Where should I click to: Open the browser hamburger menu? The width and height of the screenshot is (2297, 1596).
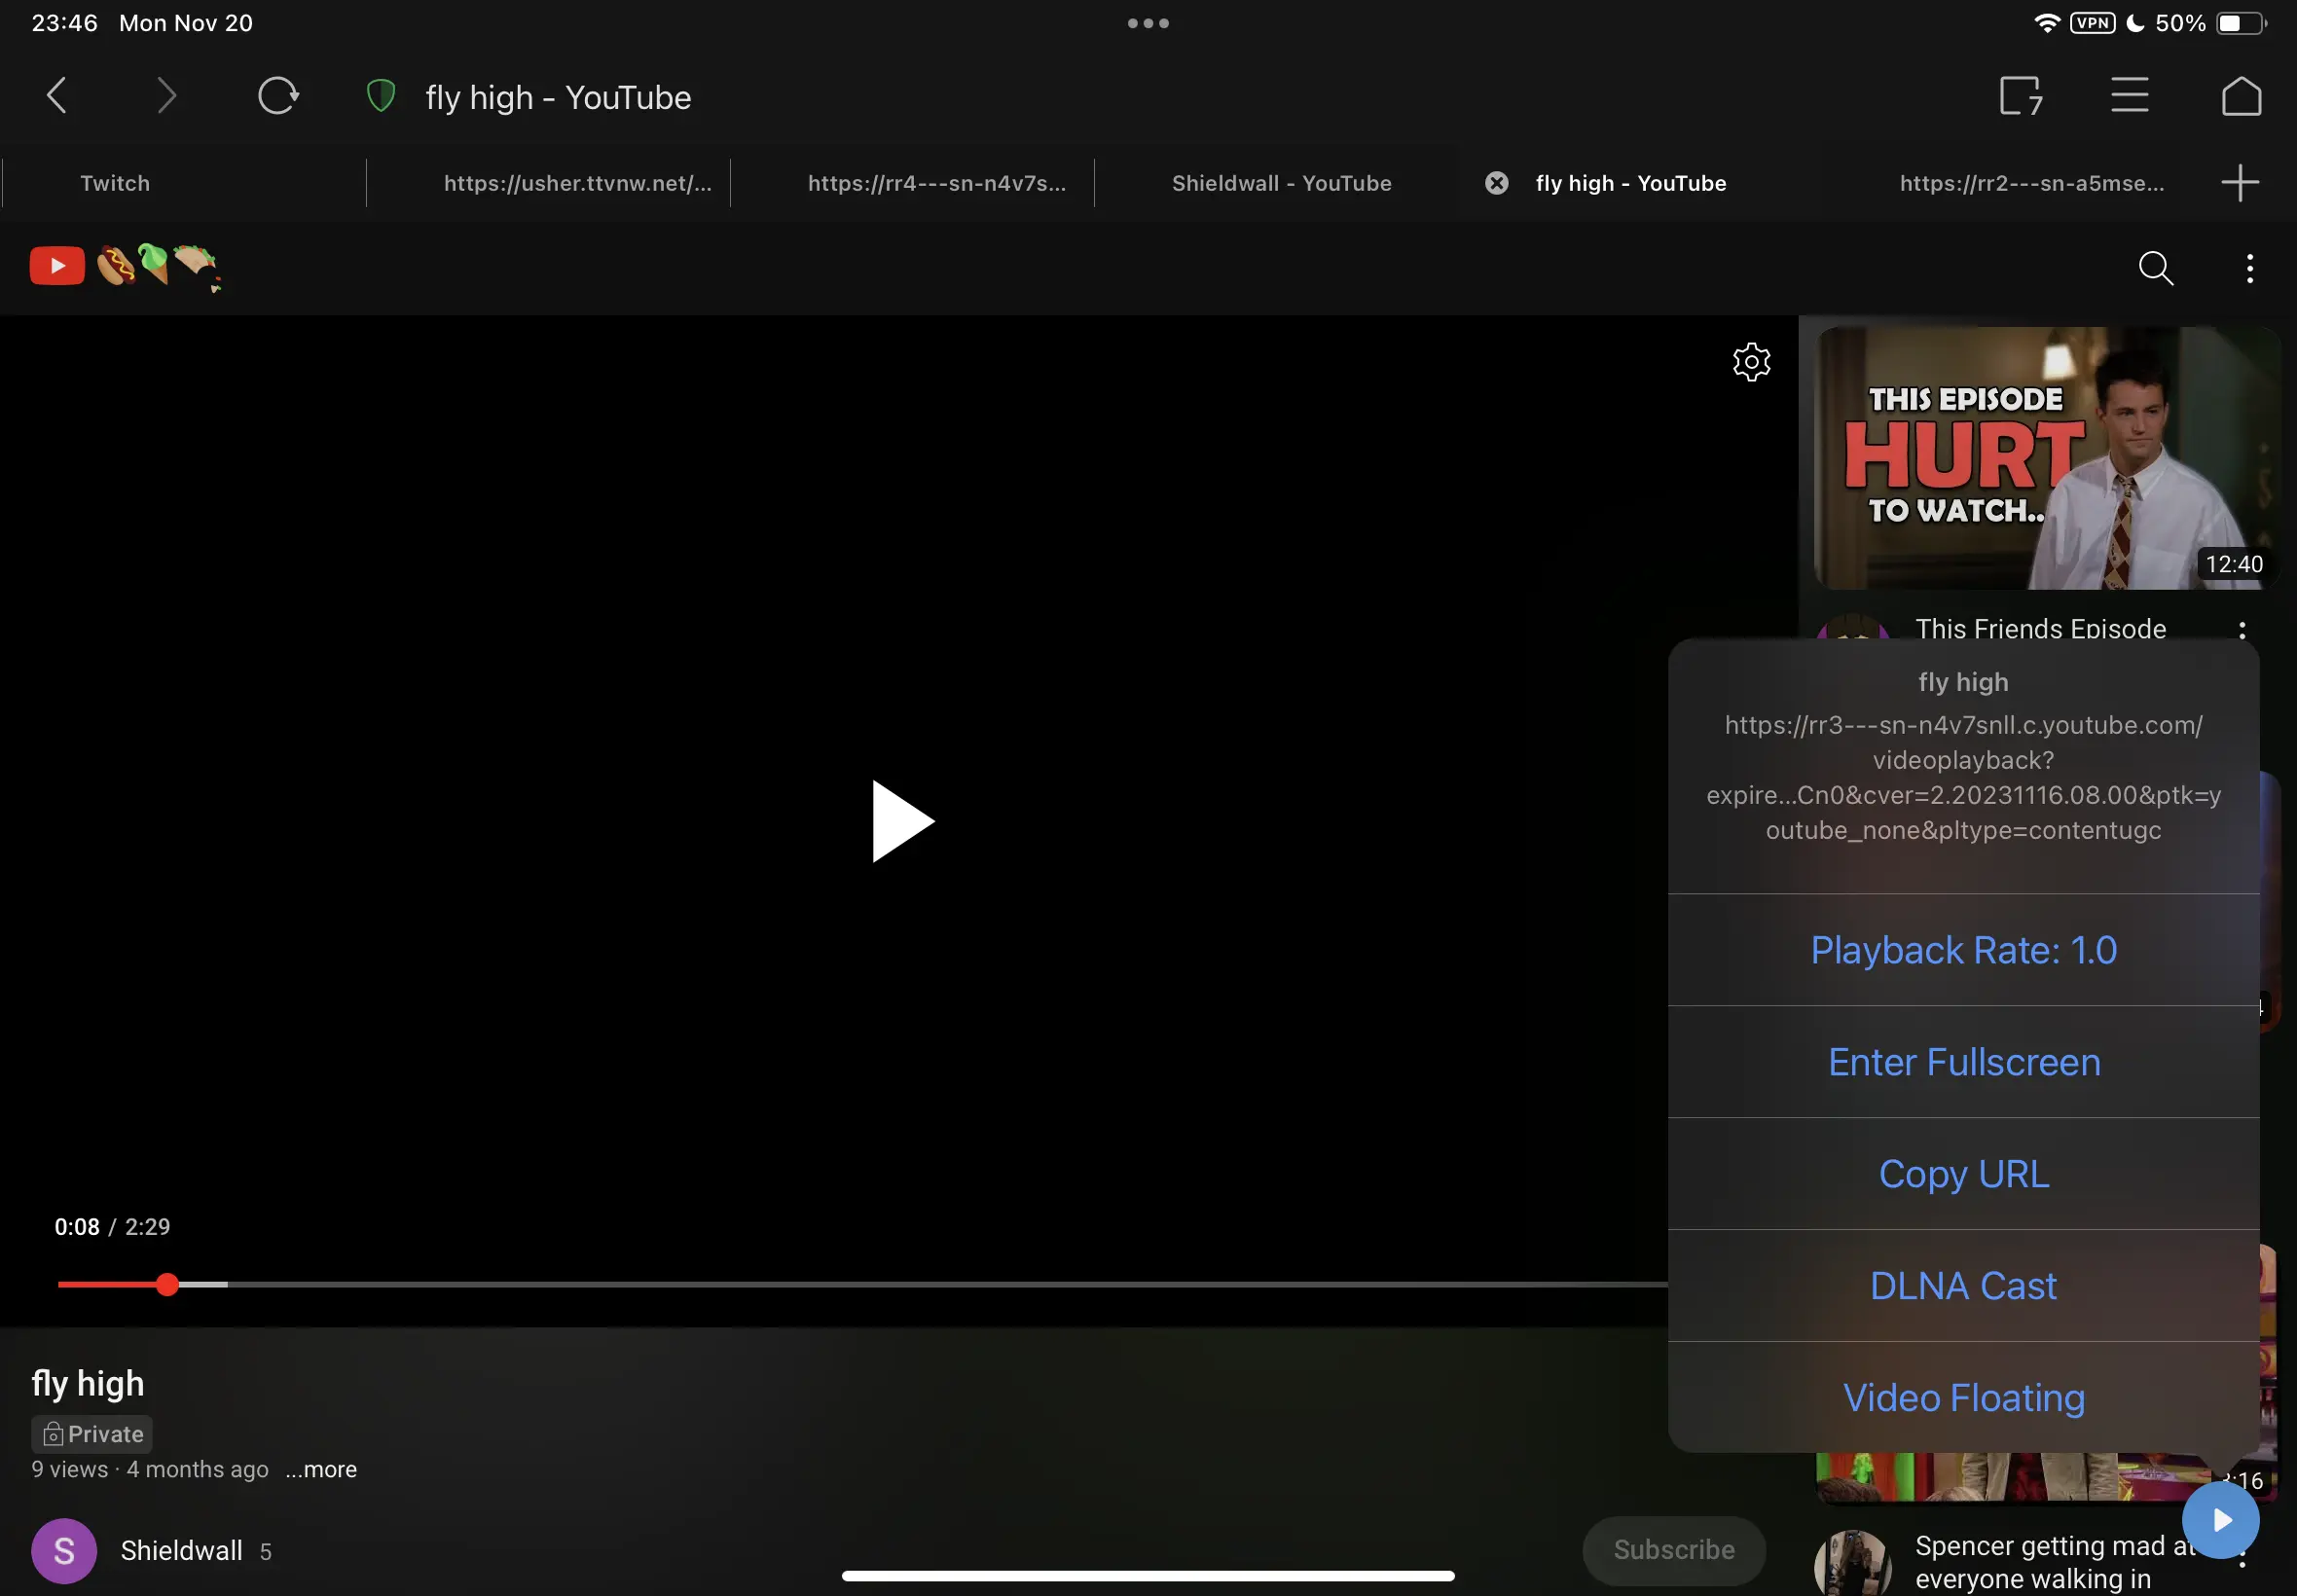point(2128,95)
